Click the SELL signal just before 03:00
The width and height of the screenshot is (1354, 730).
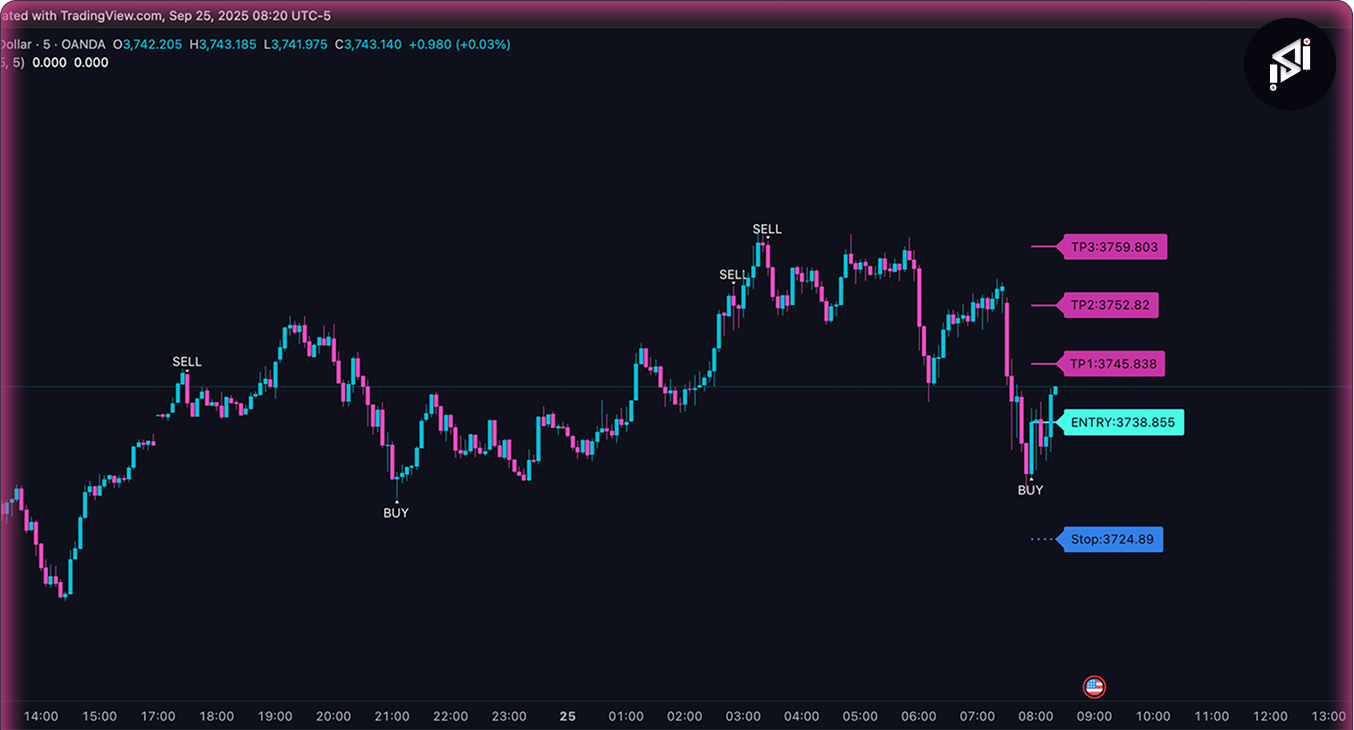733,275
